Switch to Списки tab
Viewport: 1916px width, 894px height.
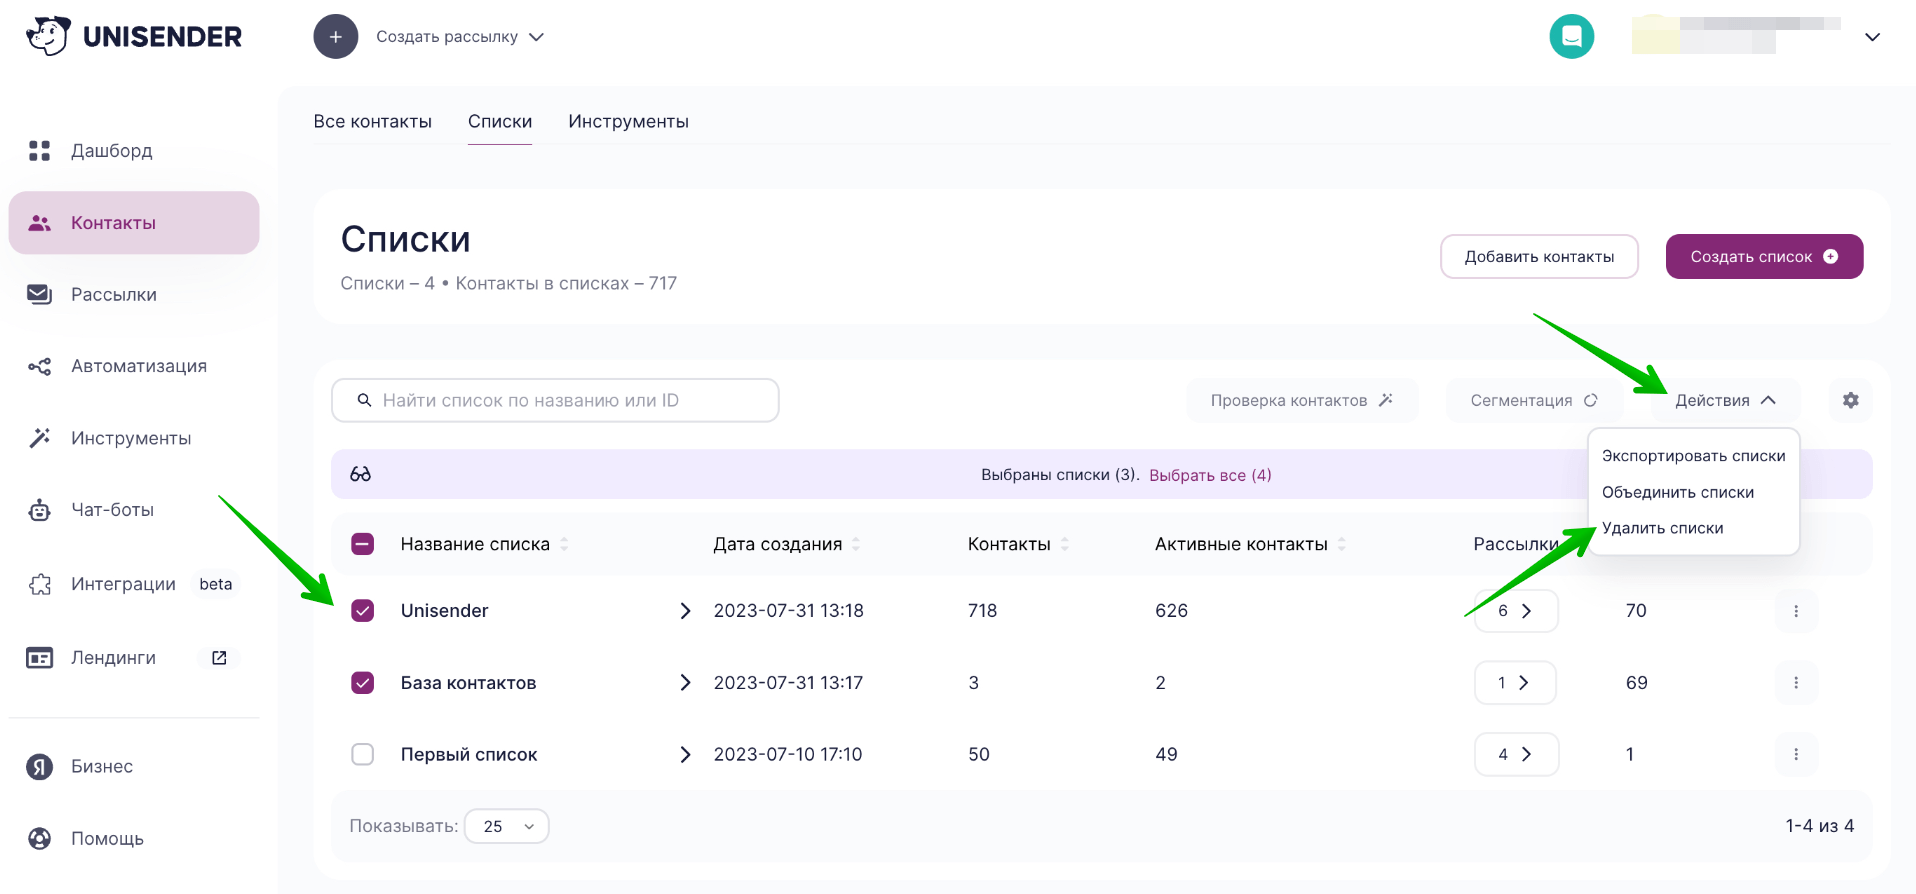(x=500, y=122)
